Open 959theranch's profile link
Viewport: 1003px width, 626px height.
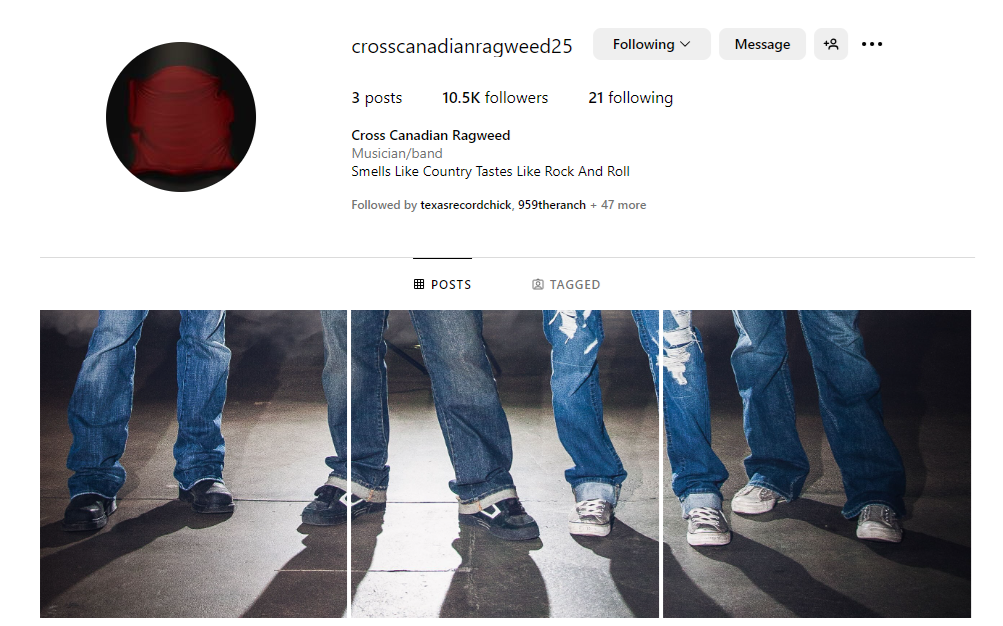(551, 205)
